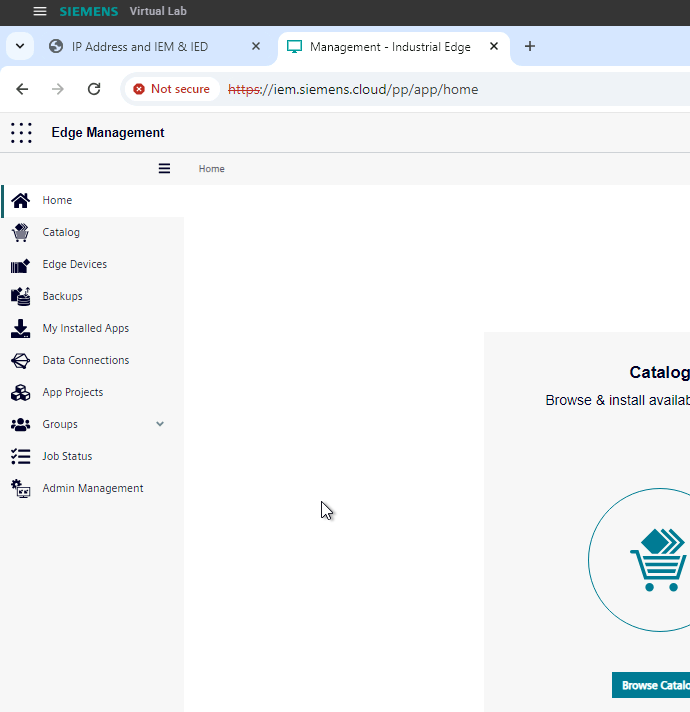Expand the Groups chevron arrow

(x=160, y=424)
